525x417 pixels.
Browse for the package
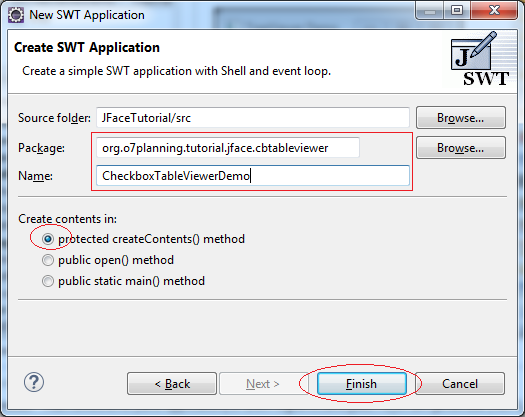(461, 148)
